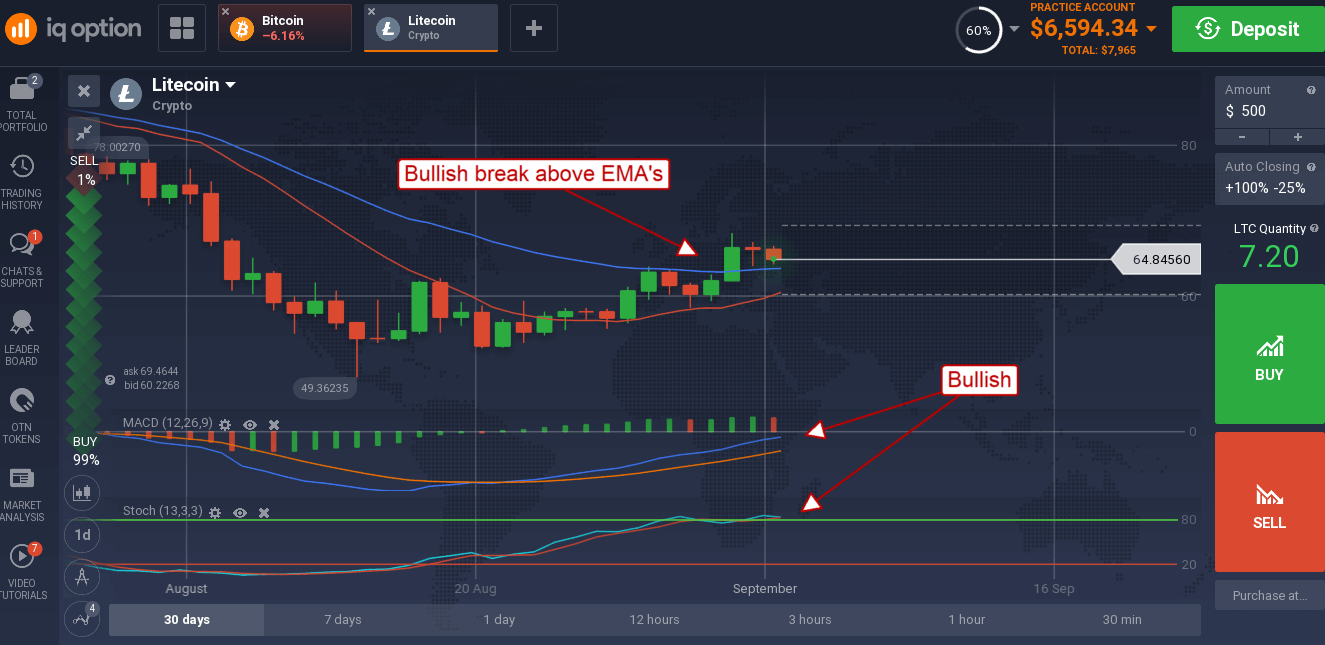This screenshot has height=645, width=1325.
Task: Open Stoch indicator settings gear
Action: [215, 512]
